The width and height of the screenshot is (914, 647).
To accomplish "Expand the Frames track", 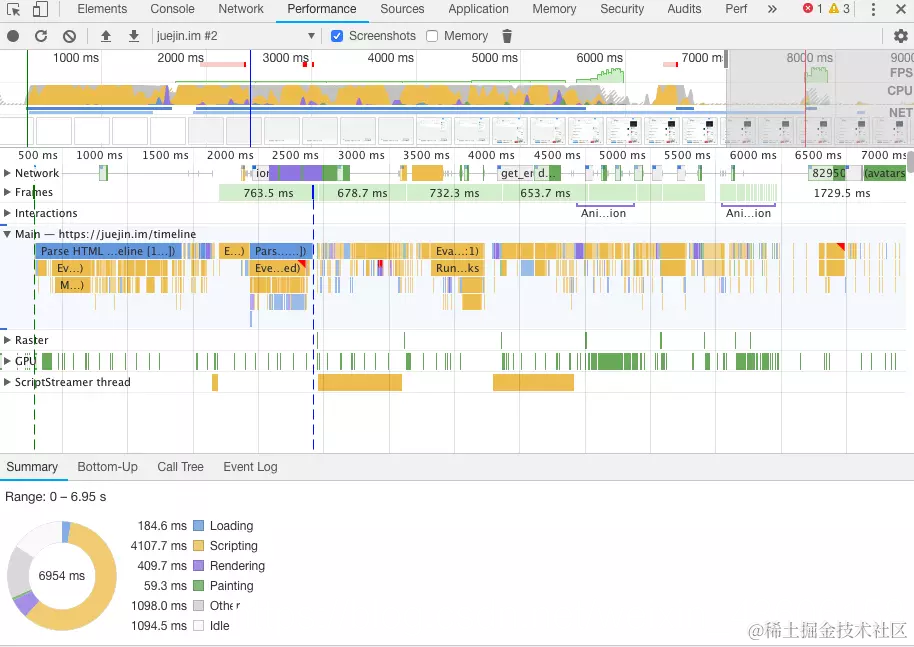I will pos(7,192).
